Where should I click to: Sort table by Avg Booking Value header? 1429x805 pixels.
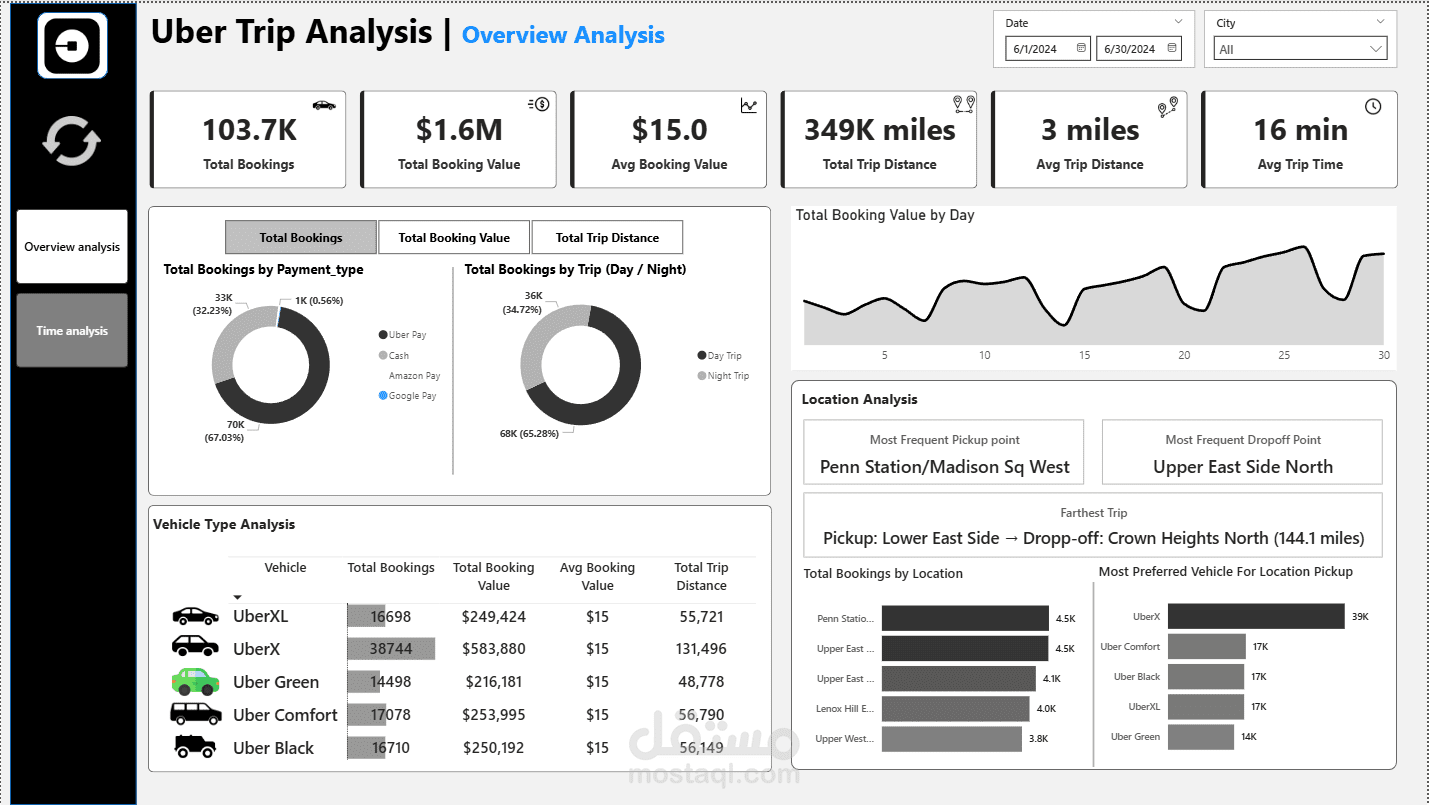point(597,576)
